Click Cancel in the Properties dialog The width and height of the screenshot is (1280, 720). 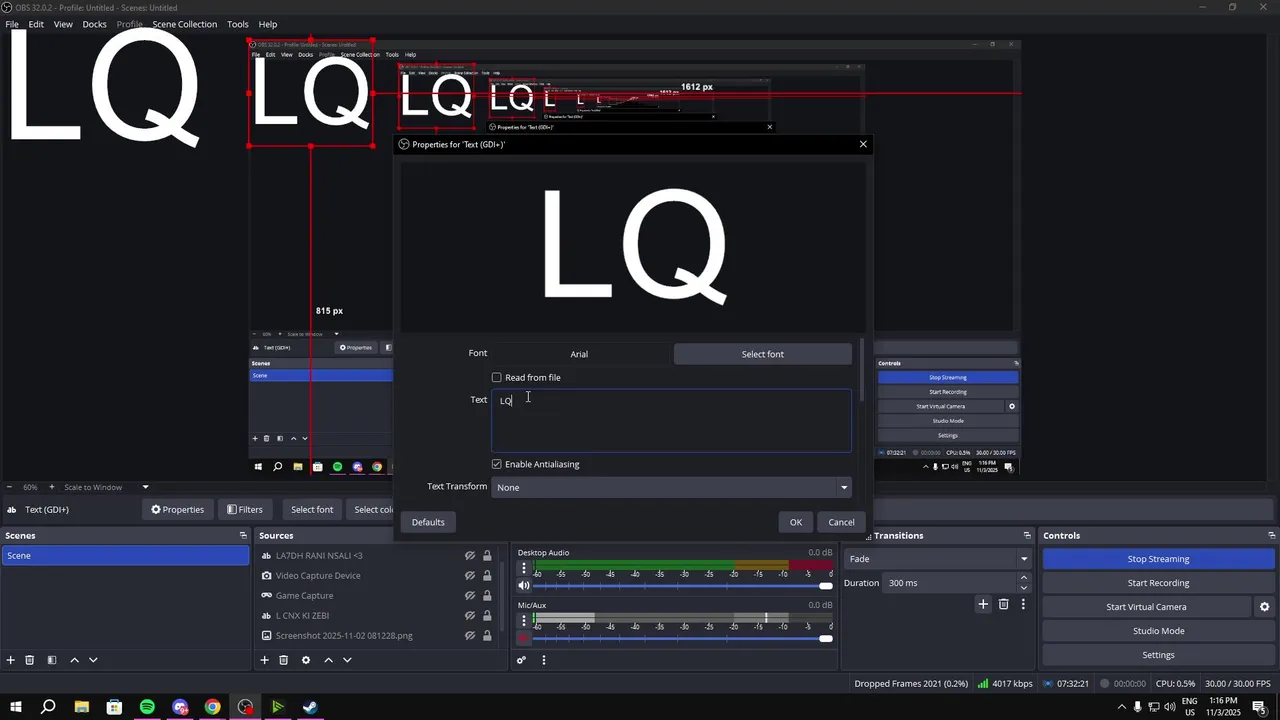coord(841,522)
